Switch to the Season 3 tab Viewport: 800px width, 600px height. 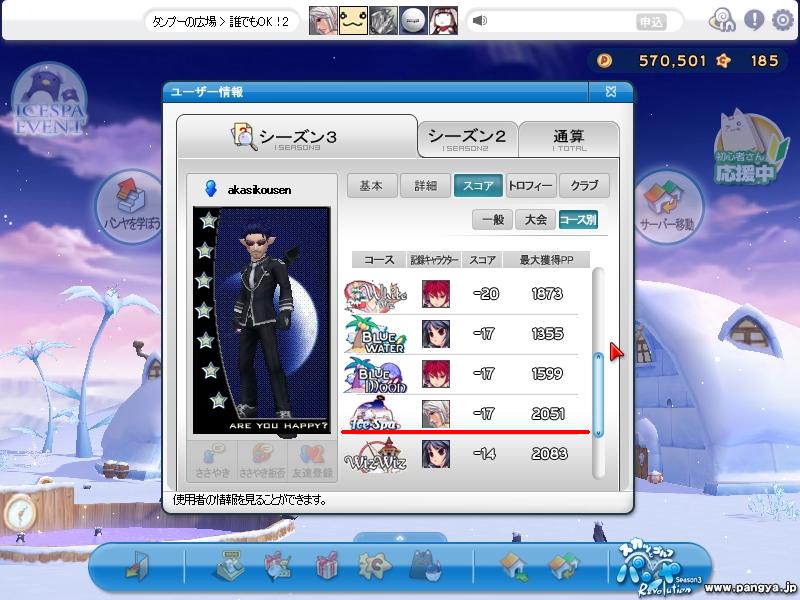pyautogui.click(x=297, y=137)
